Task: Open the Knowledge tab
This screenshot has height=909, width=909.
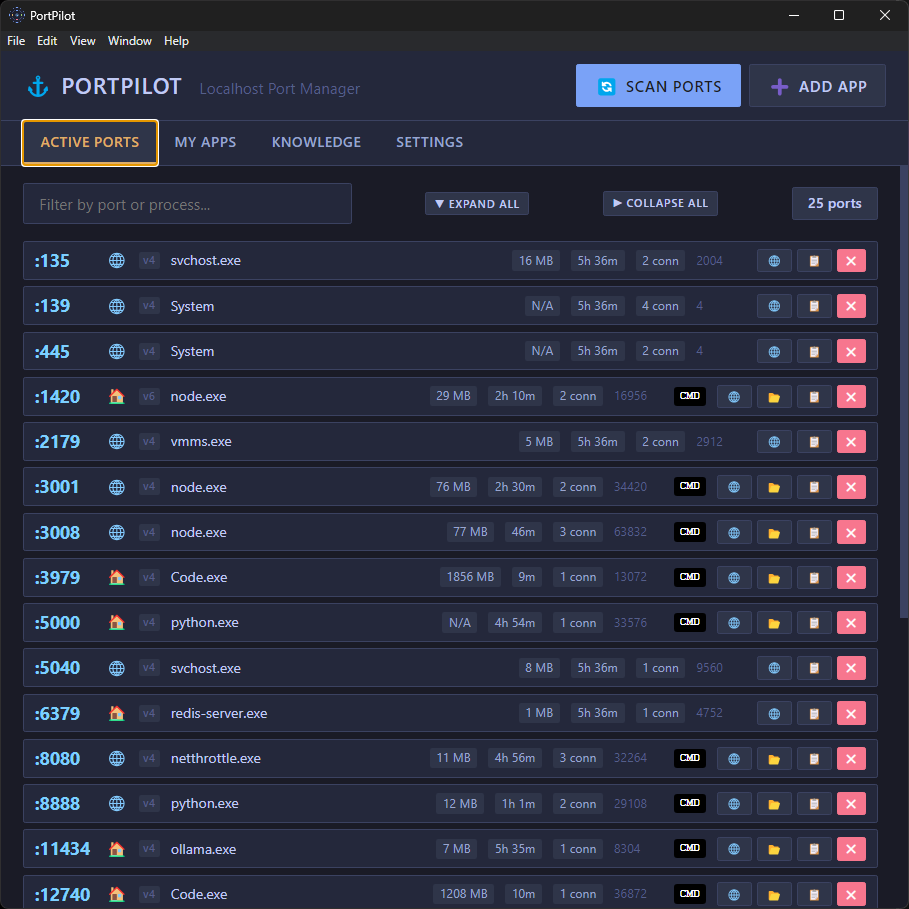Action: [316, 142]
